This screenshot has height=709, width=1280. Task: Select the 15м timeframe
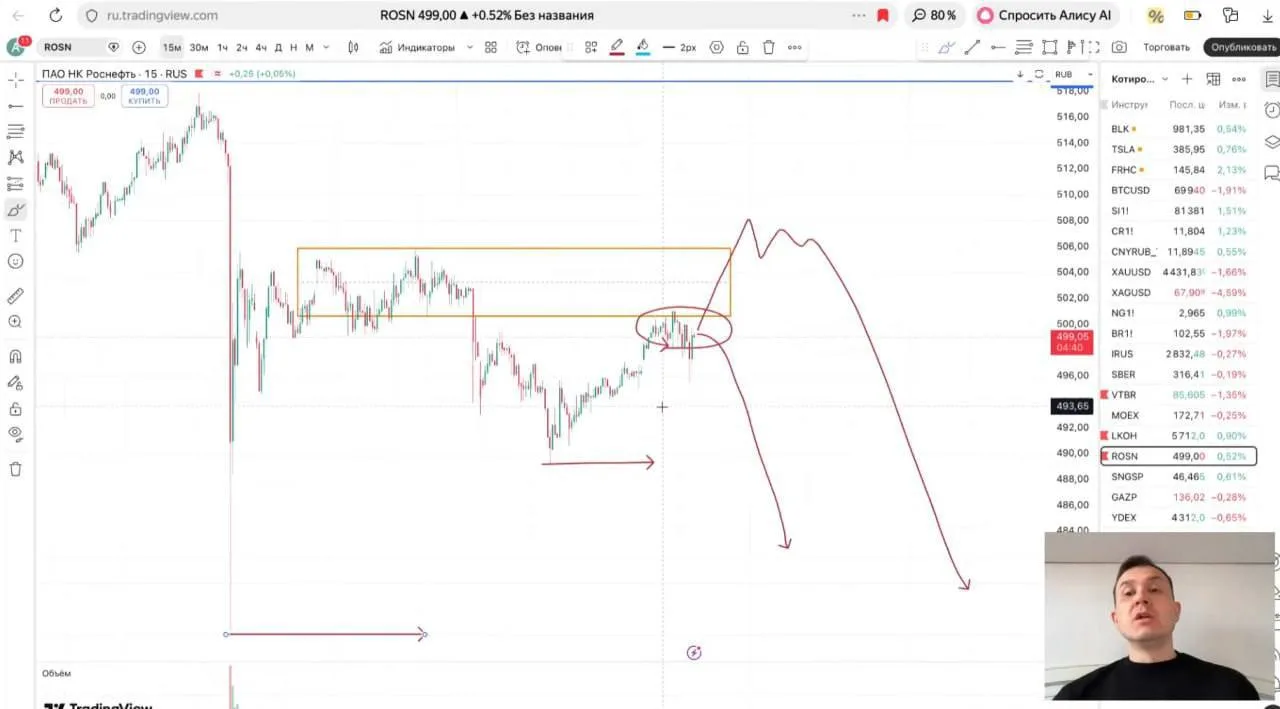[x=172, y=47]
